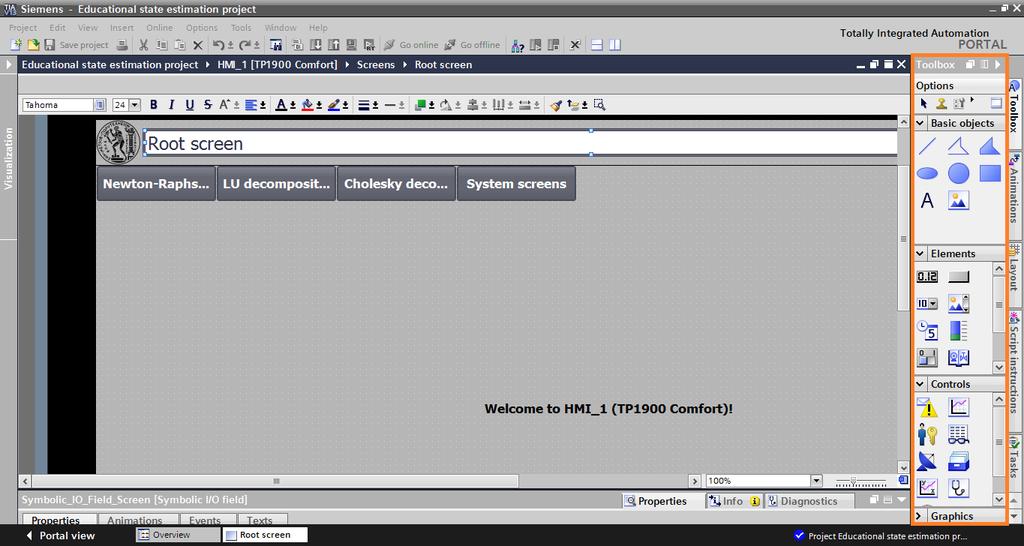Screen dimensions: 1024x546
Task: Select the Alarm view control
Action: pos(927,408)
